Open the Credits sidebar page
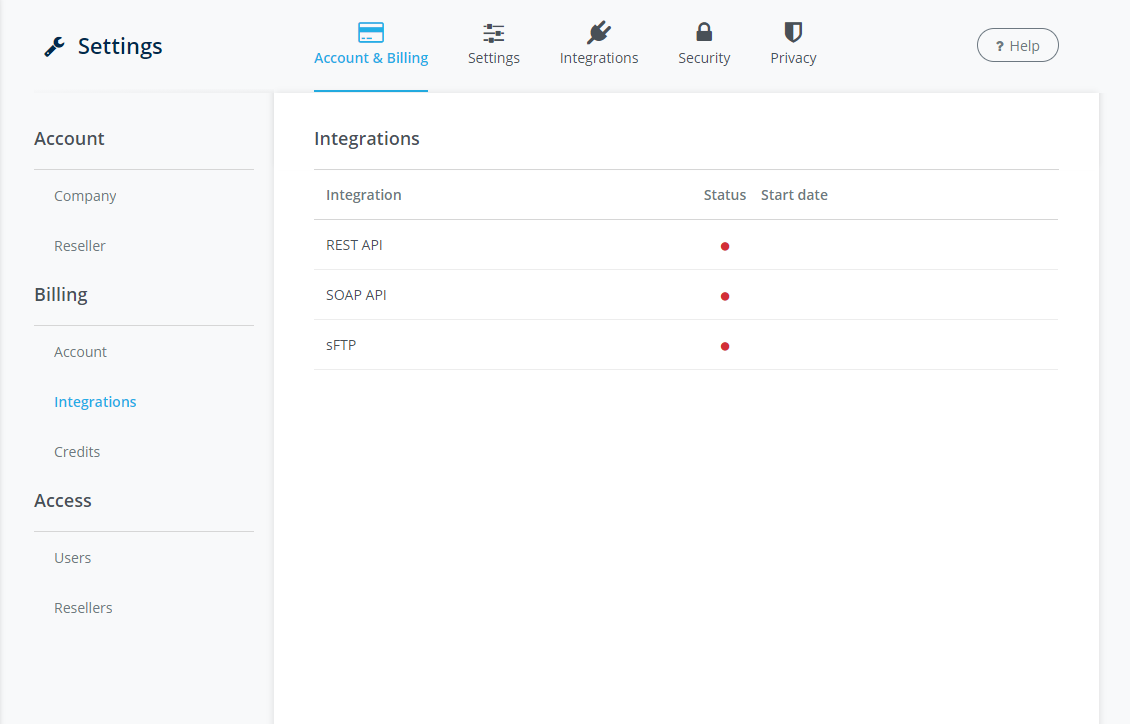The width and height of the screenshot is (1130, 724). pyautogui.click(x=77, y=452)
